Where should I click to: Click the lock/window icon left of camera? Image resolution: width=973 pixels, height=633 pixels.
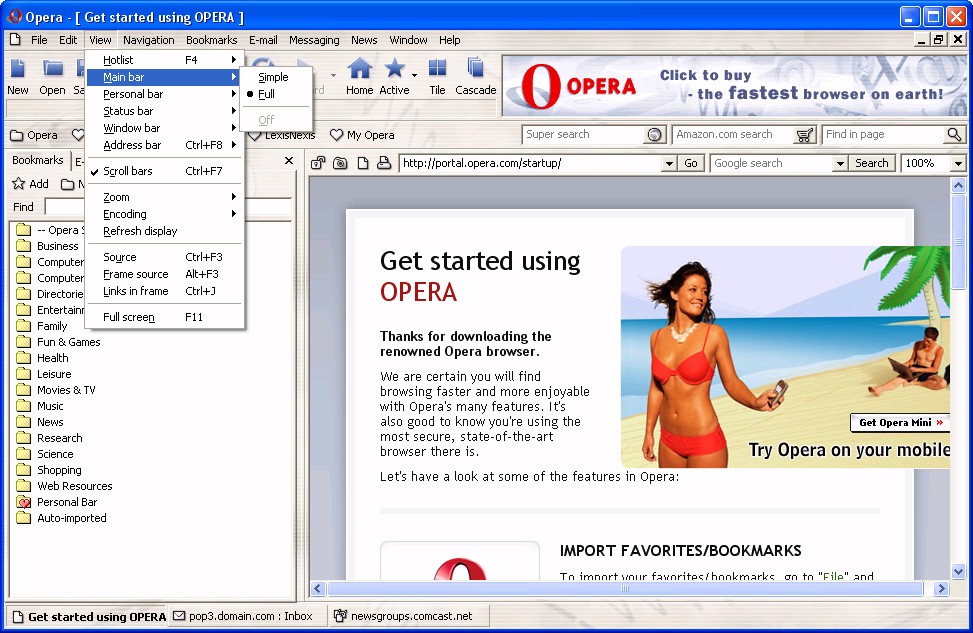pyautogui.click(x=318, y=163)
